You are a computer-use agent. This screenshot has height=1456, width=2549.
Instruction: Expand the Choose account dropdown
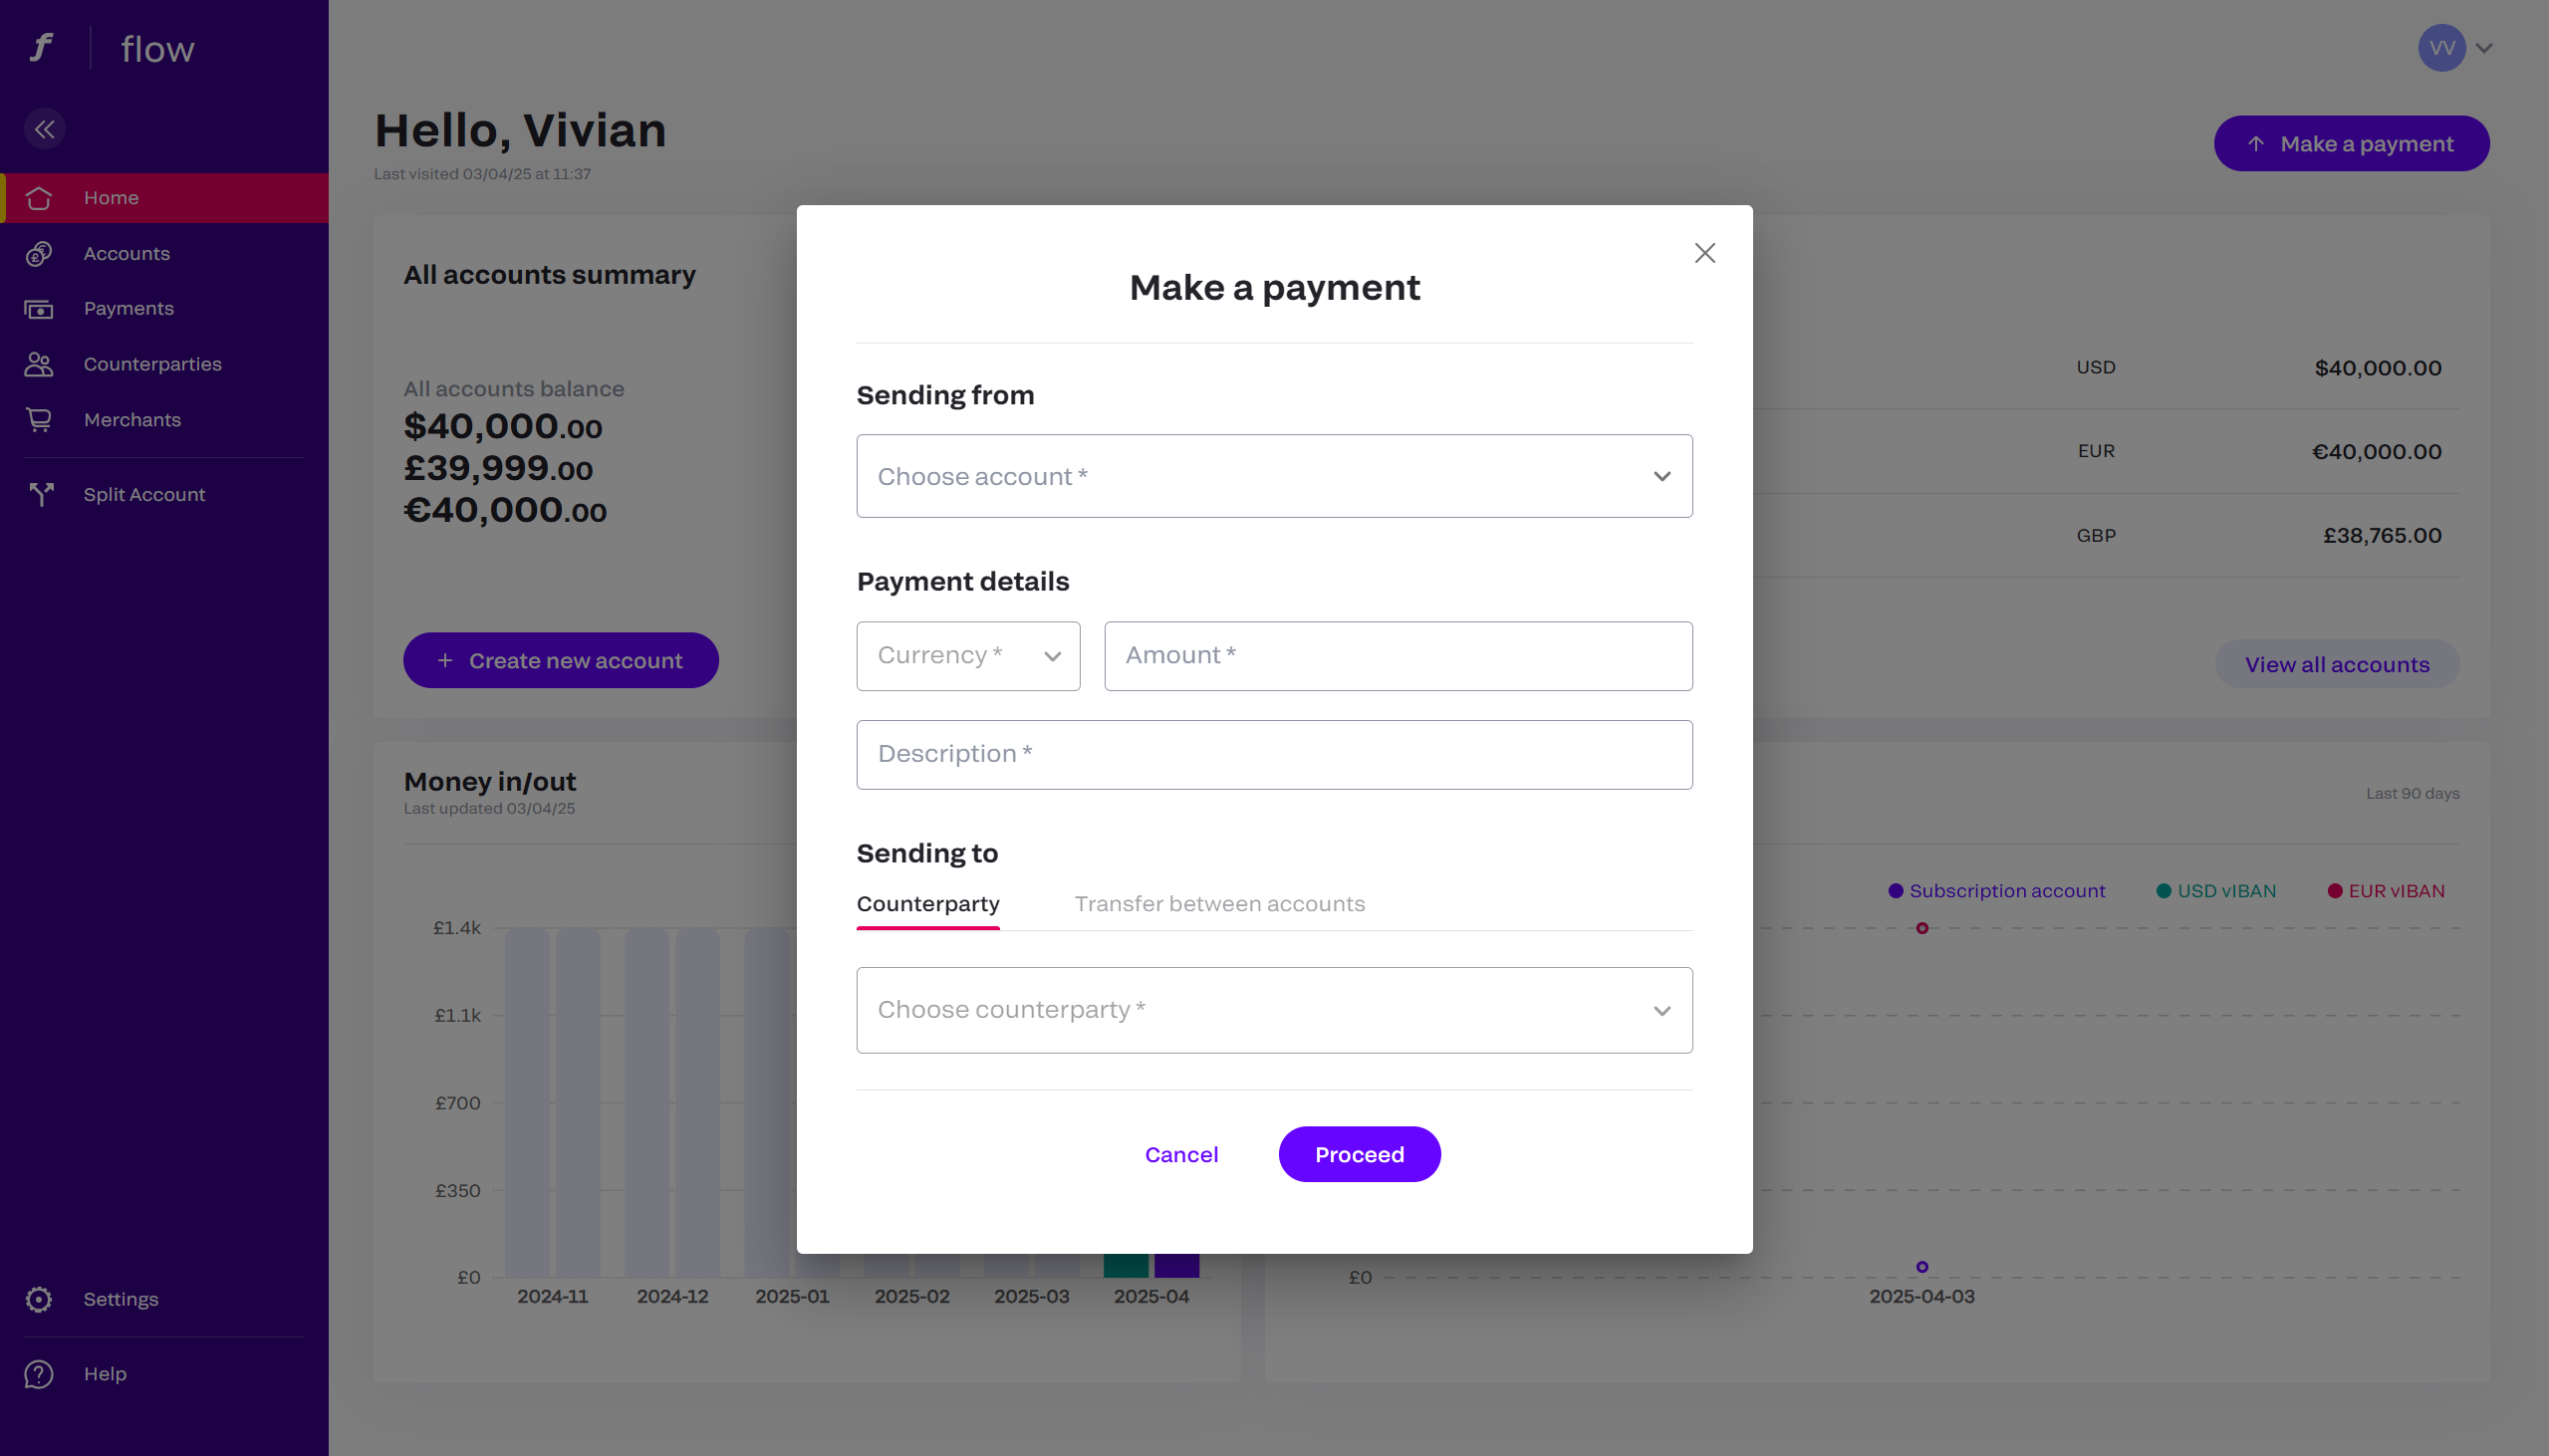[1274, 476]
